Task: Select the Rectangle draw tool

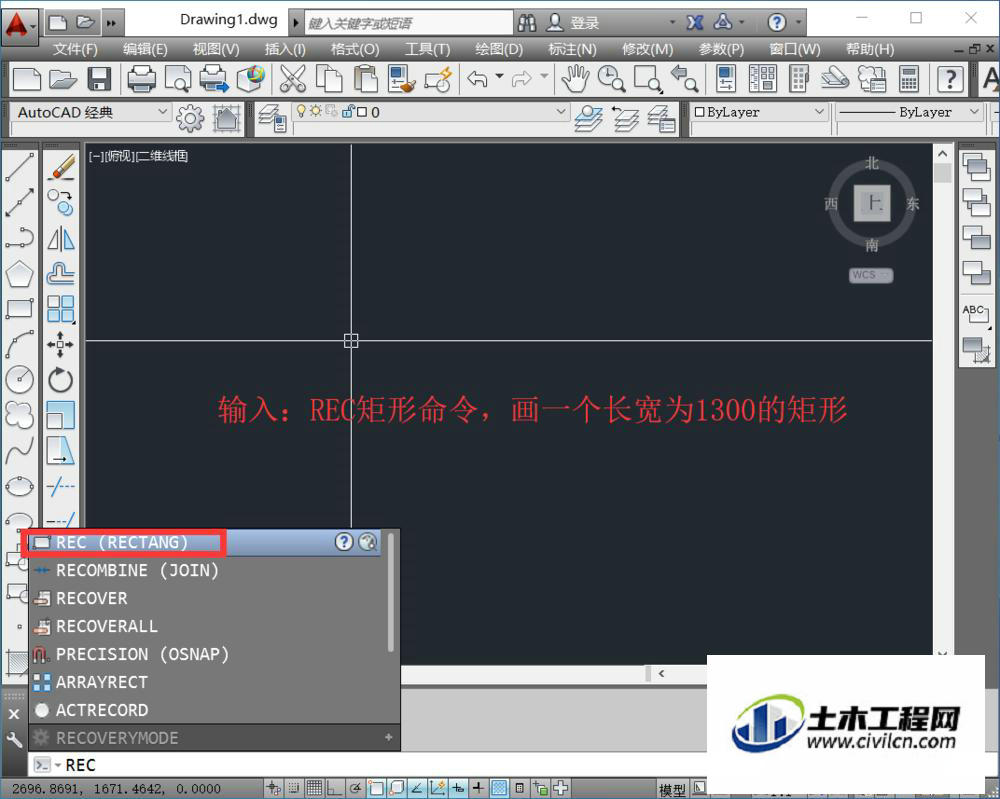Action: tap(19, 309)
